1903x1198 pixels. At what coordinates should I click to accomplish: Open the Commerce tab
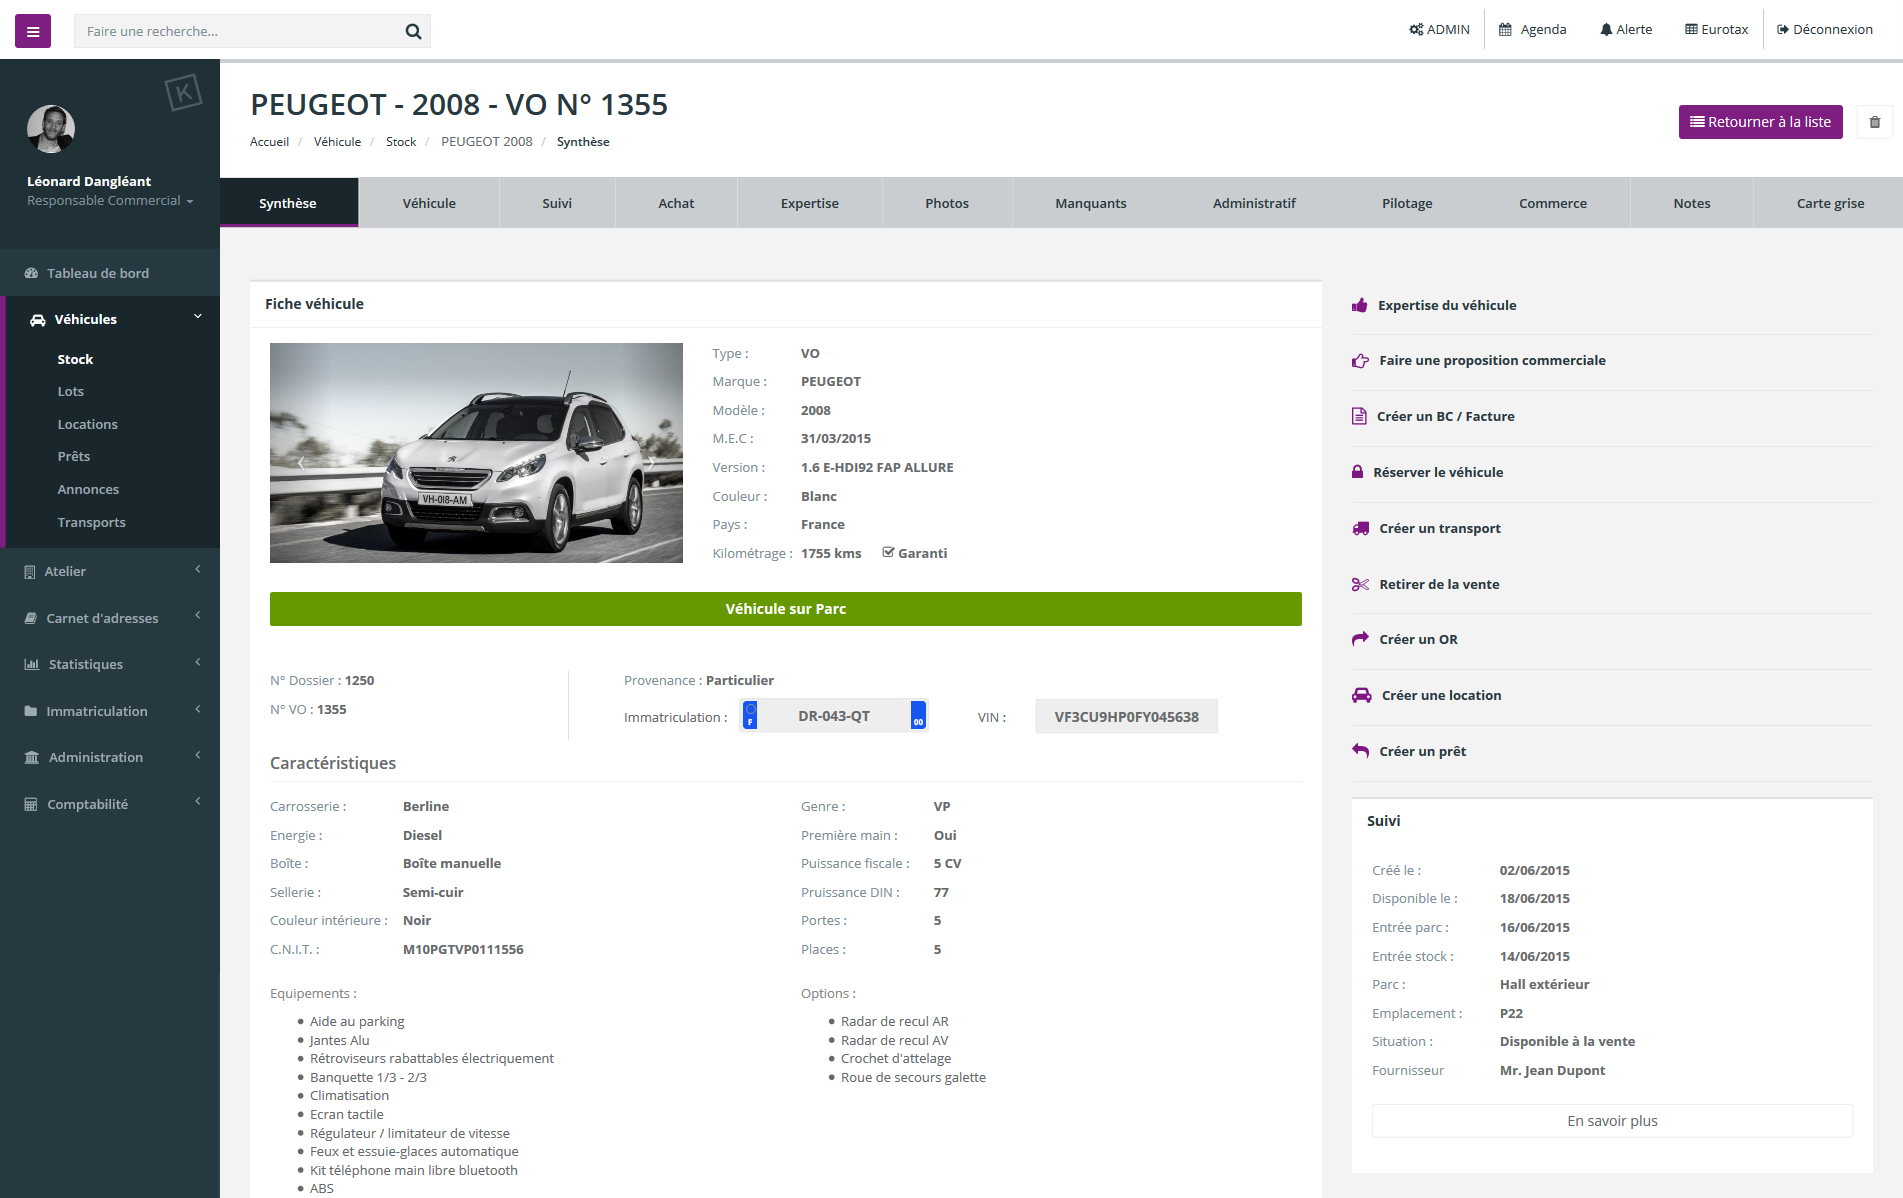tap(1553, 203)
